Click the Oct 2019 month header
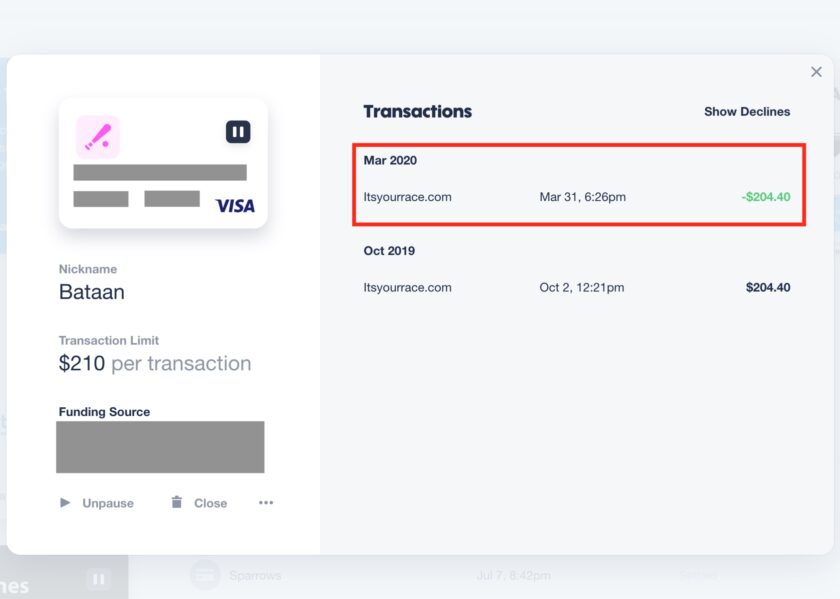The width and height of the screenshot is (840, 599). (389, 251)
